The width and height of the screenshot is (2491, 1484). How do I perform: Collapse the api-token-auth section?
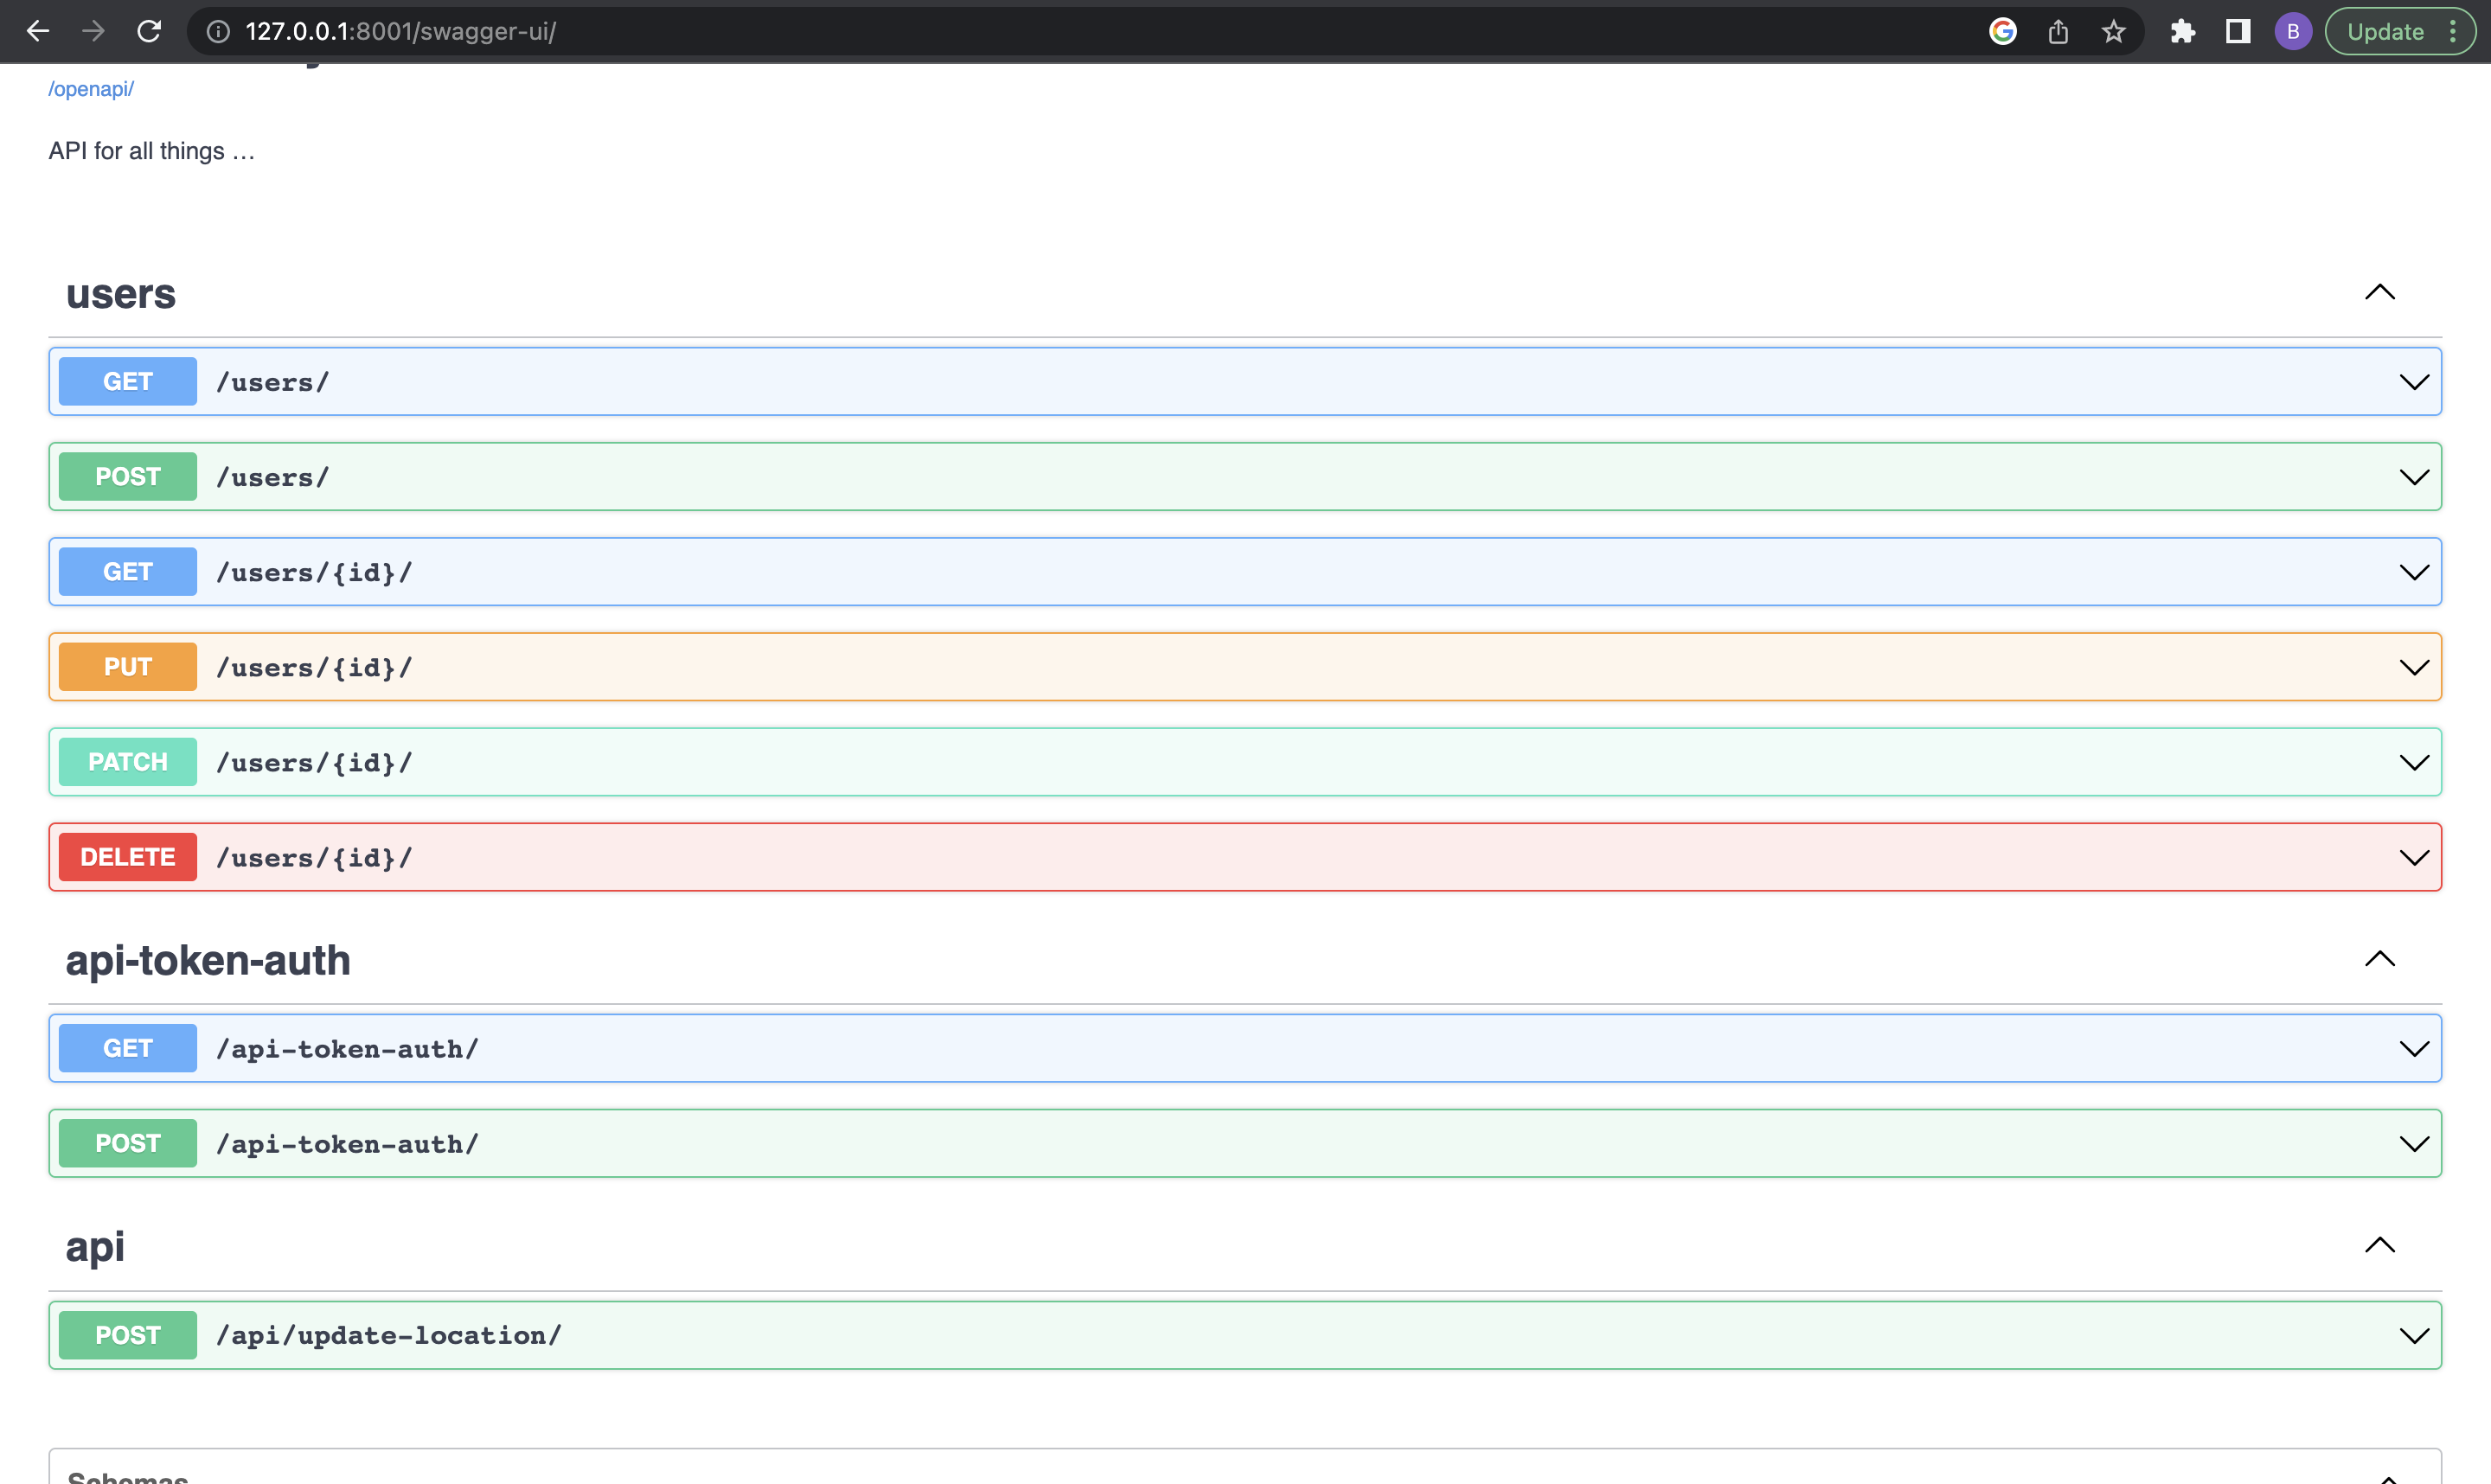coord(2380,959)
